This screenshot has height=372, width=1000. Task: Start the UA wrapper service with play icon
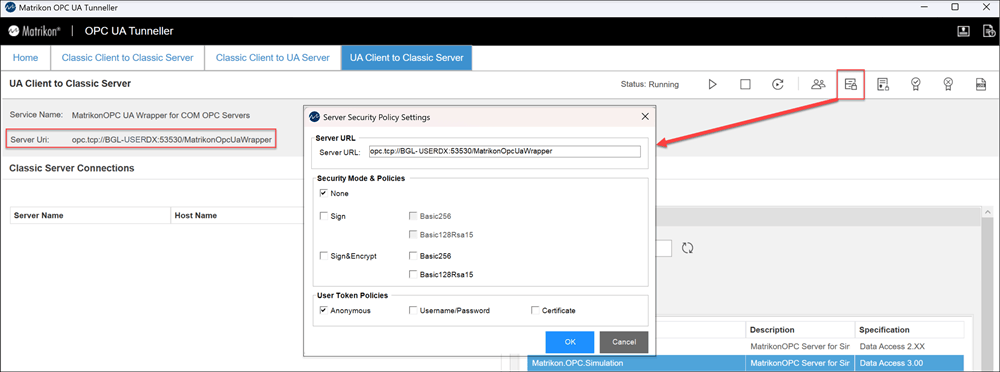point(712,84)
